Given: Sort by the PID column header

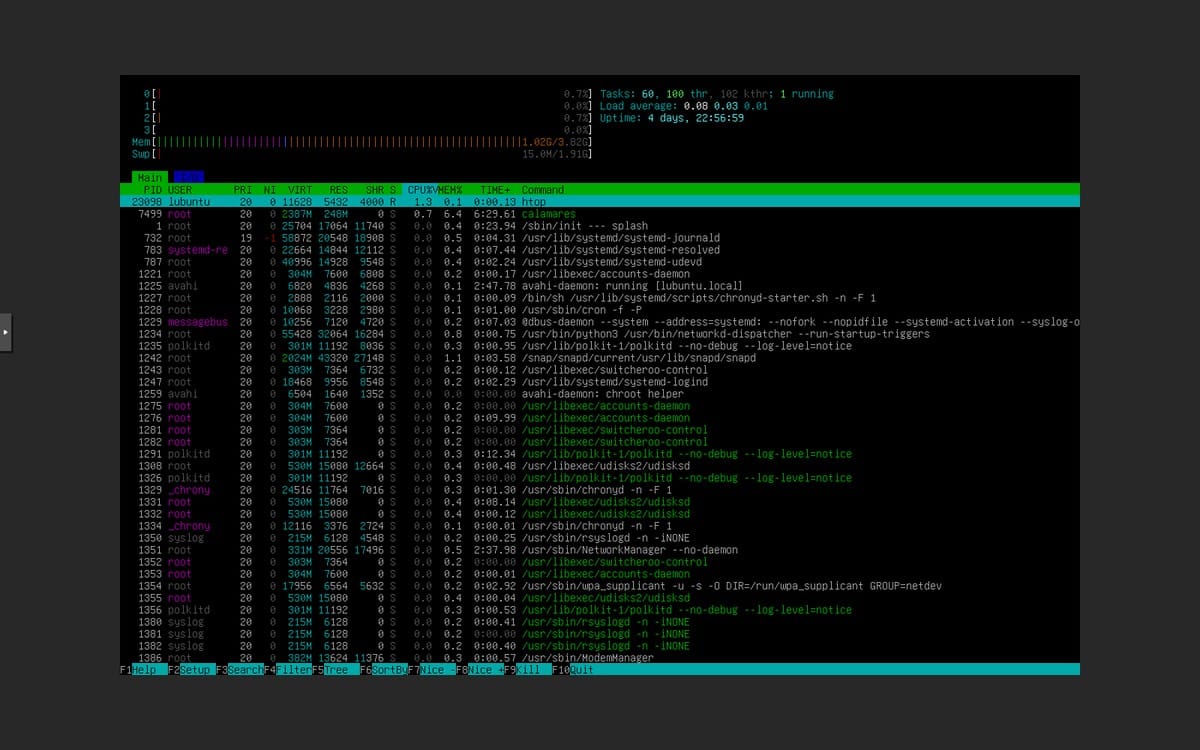Looking at the screenshot, I should (153, 189).
